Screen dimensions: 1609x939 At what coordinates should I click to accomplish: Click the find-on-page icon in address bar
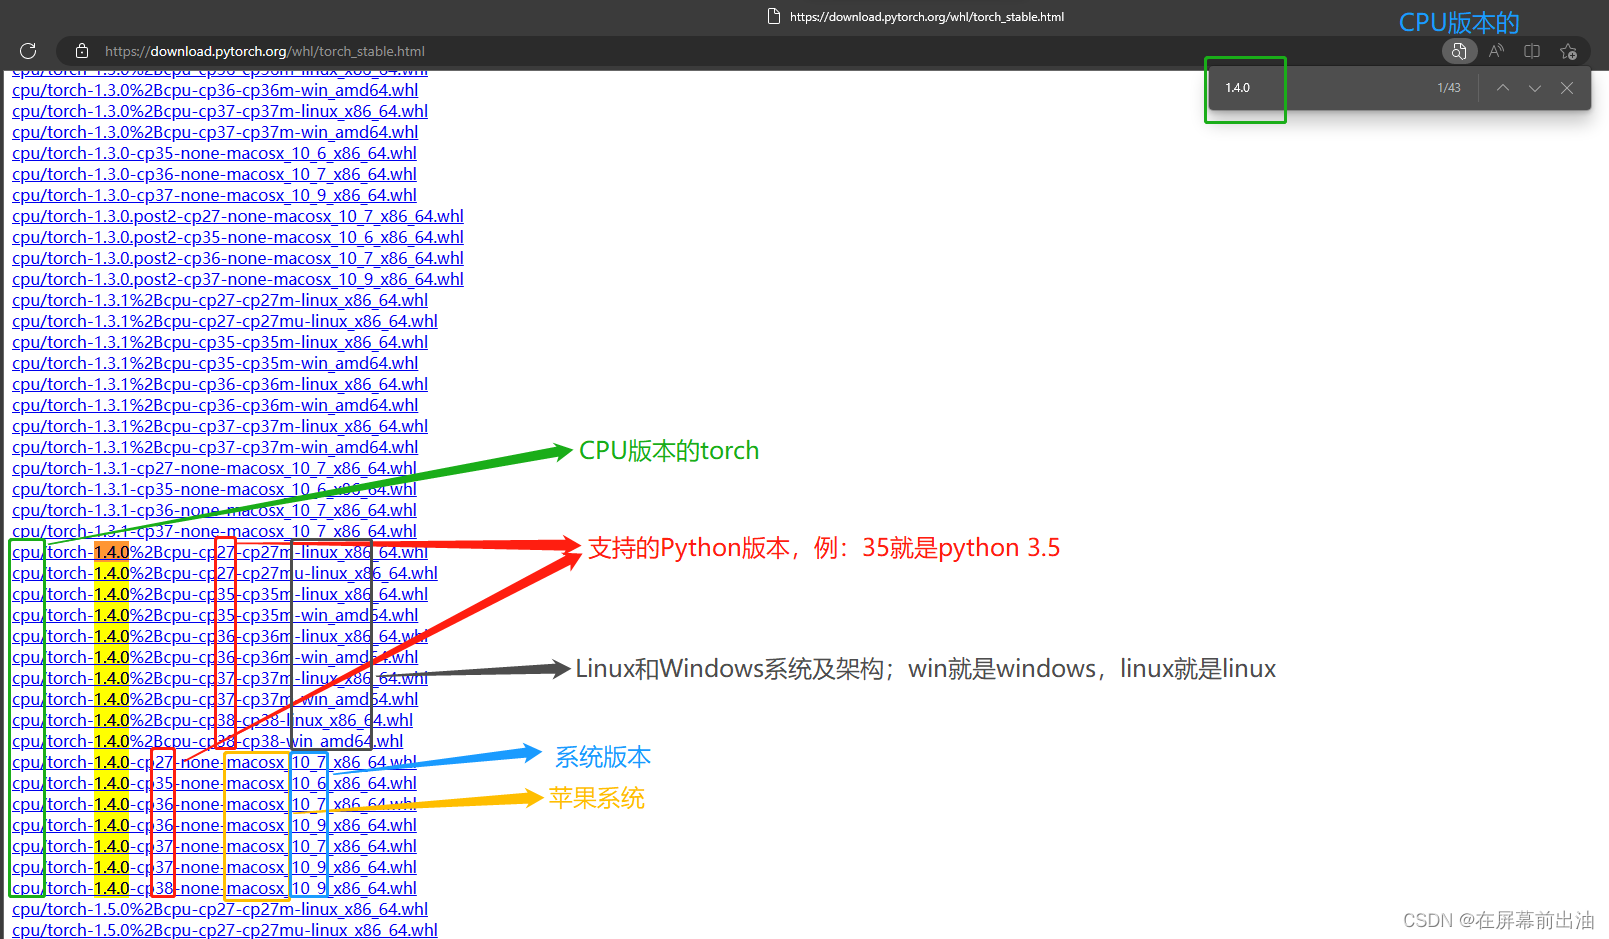(1459, 51)
